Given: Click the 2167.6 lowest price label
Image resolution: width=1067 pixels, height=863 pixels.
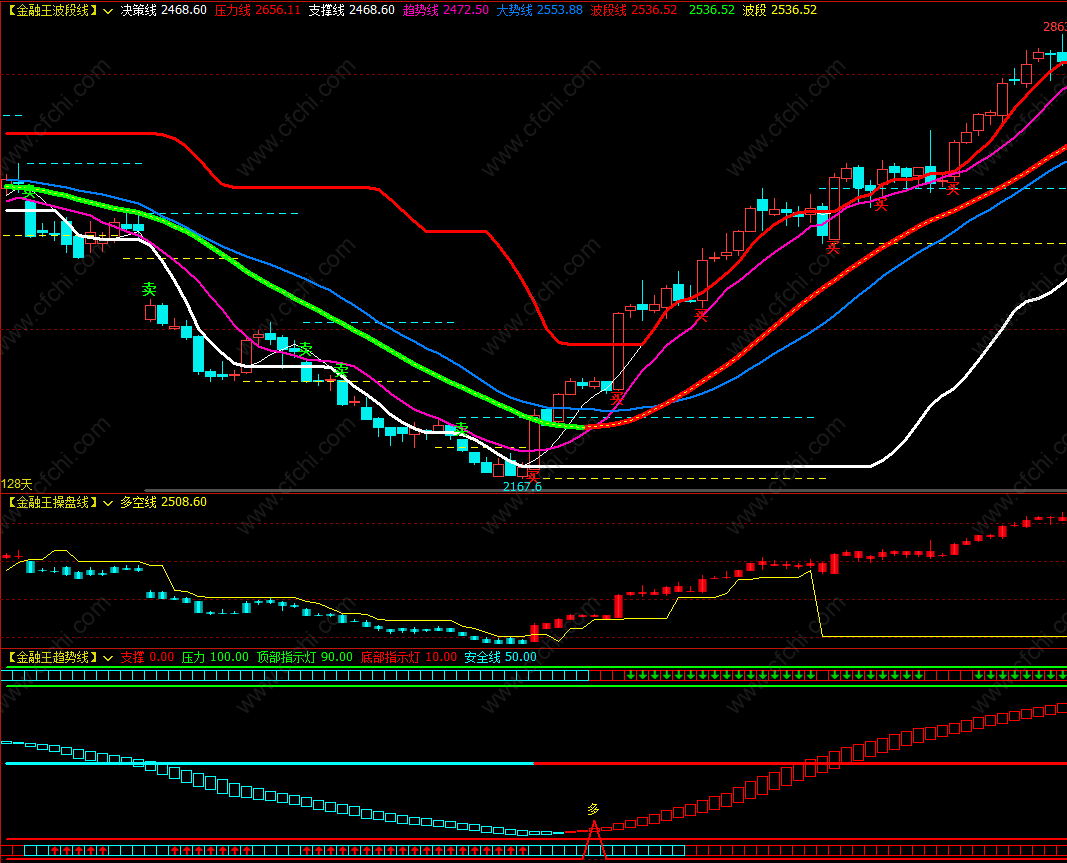Looking at the screenshot, I should [522, 487].
